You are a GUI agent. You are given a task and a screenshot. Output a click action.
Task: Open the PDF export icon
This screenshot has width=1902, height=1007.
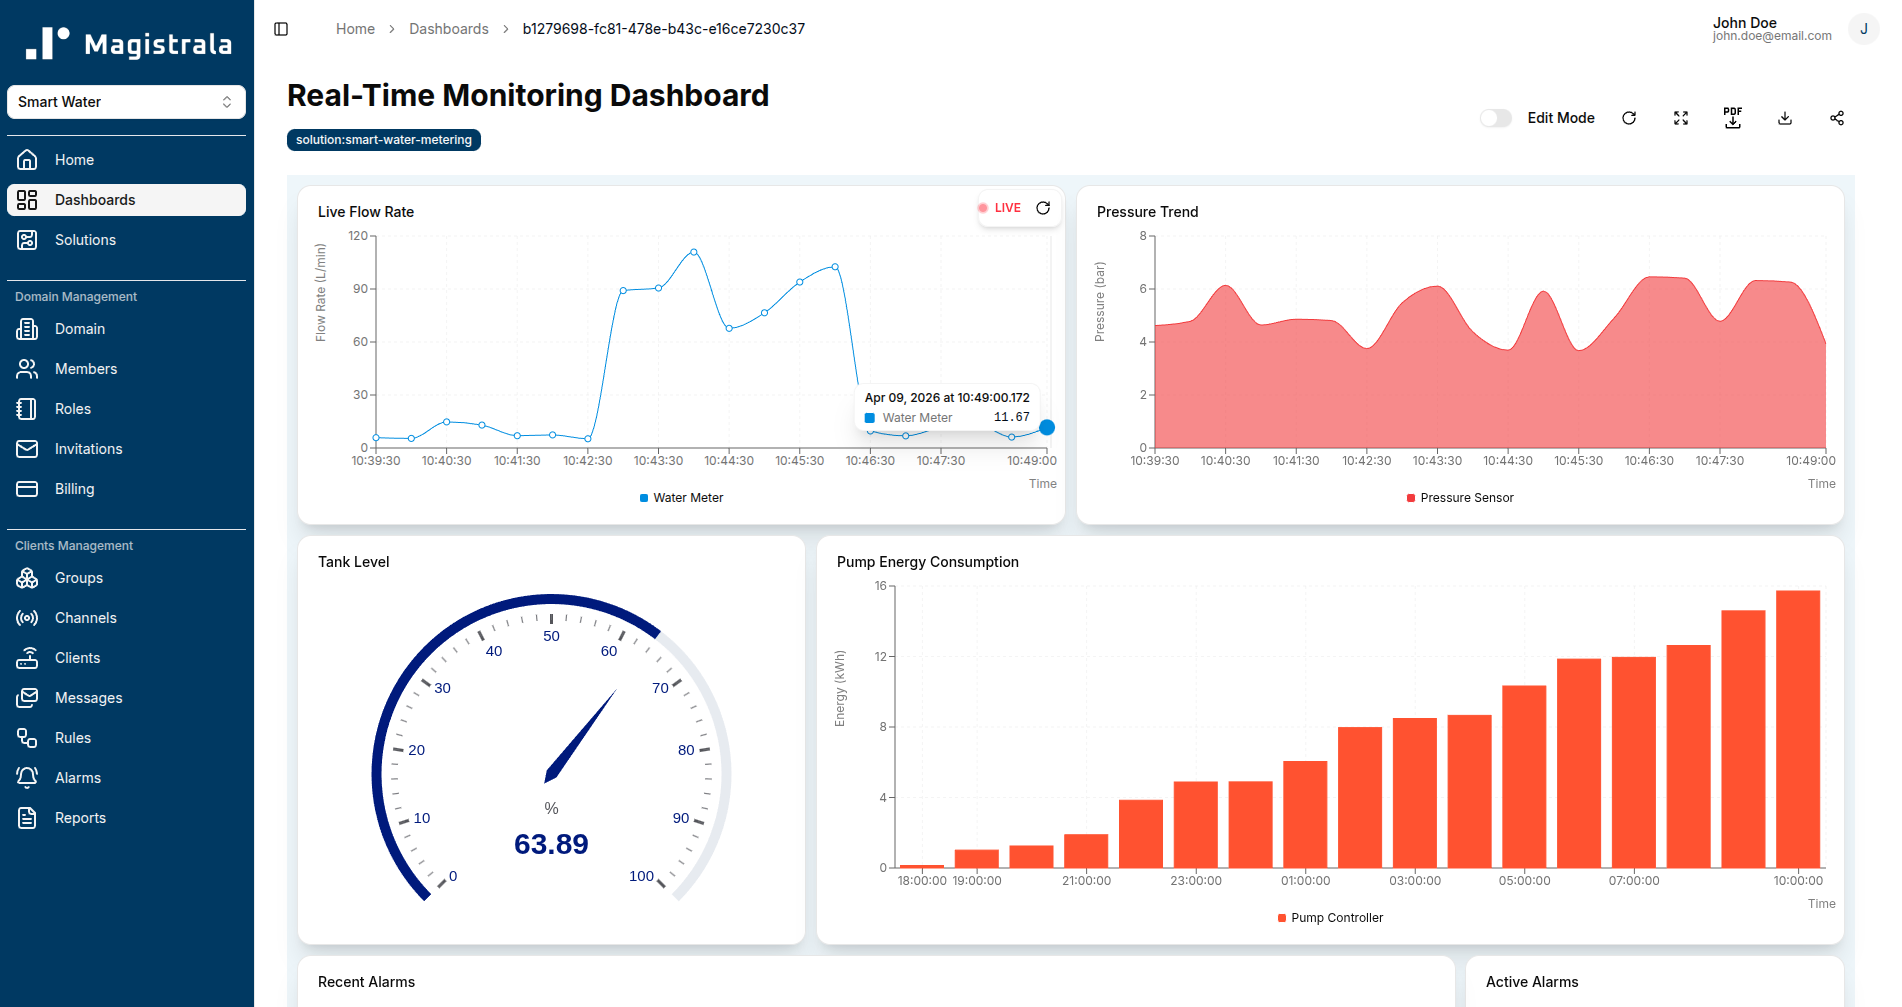[x=1733, y=117]
